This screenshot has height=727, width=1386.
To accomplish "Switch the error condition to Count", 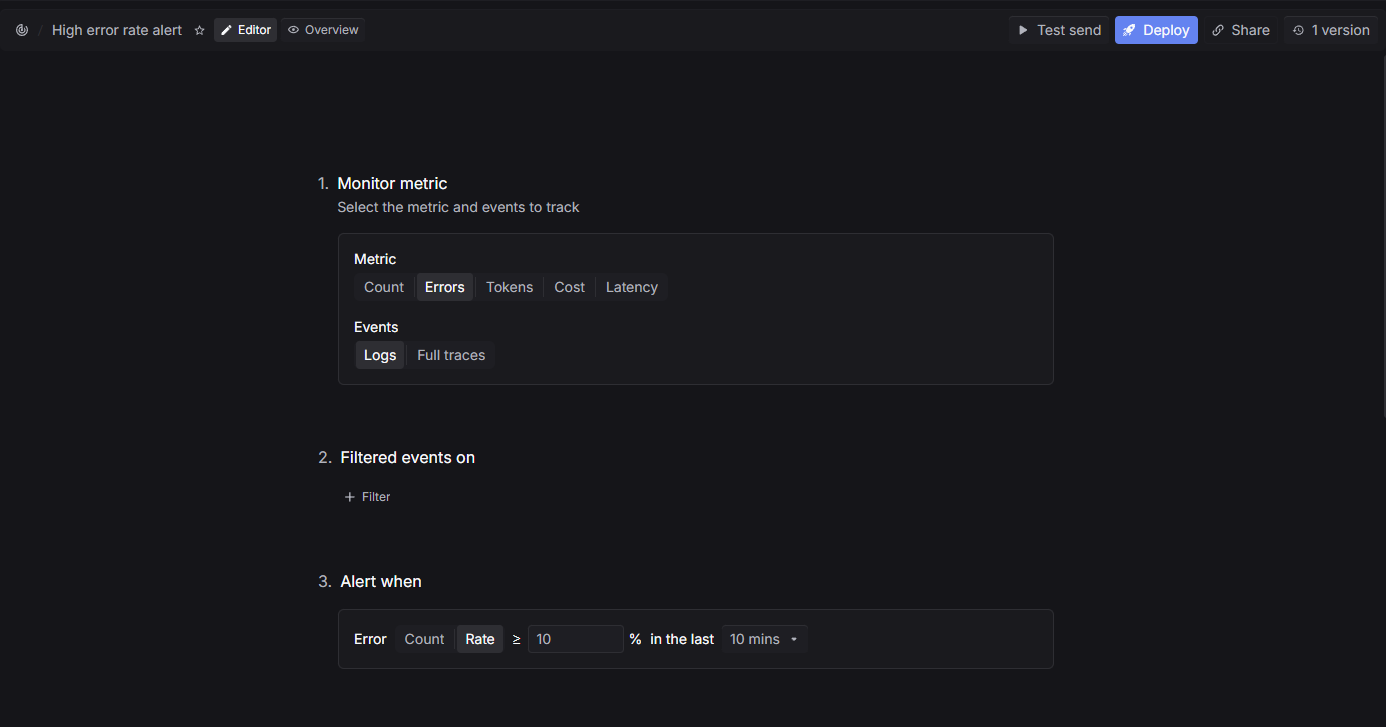I will [424, 639].
